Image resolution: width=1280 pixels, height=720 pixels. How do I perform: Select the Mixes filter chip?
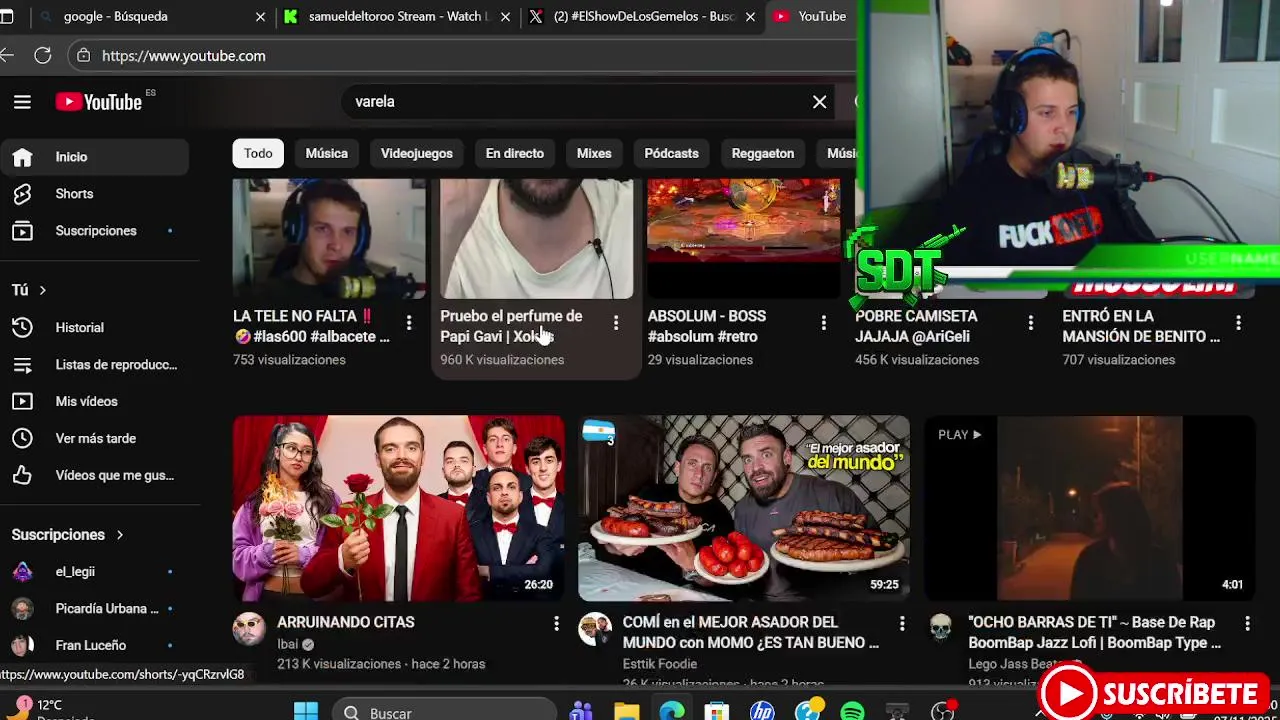point(594,153)
